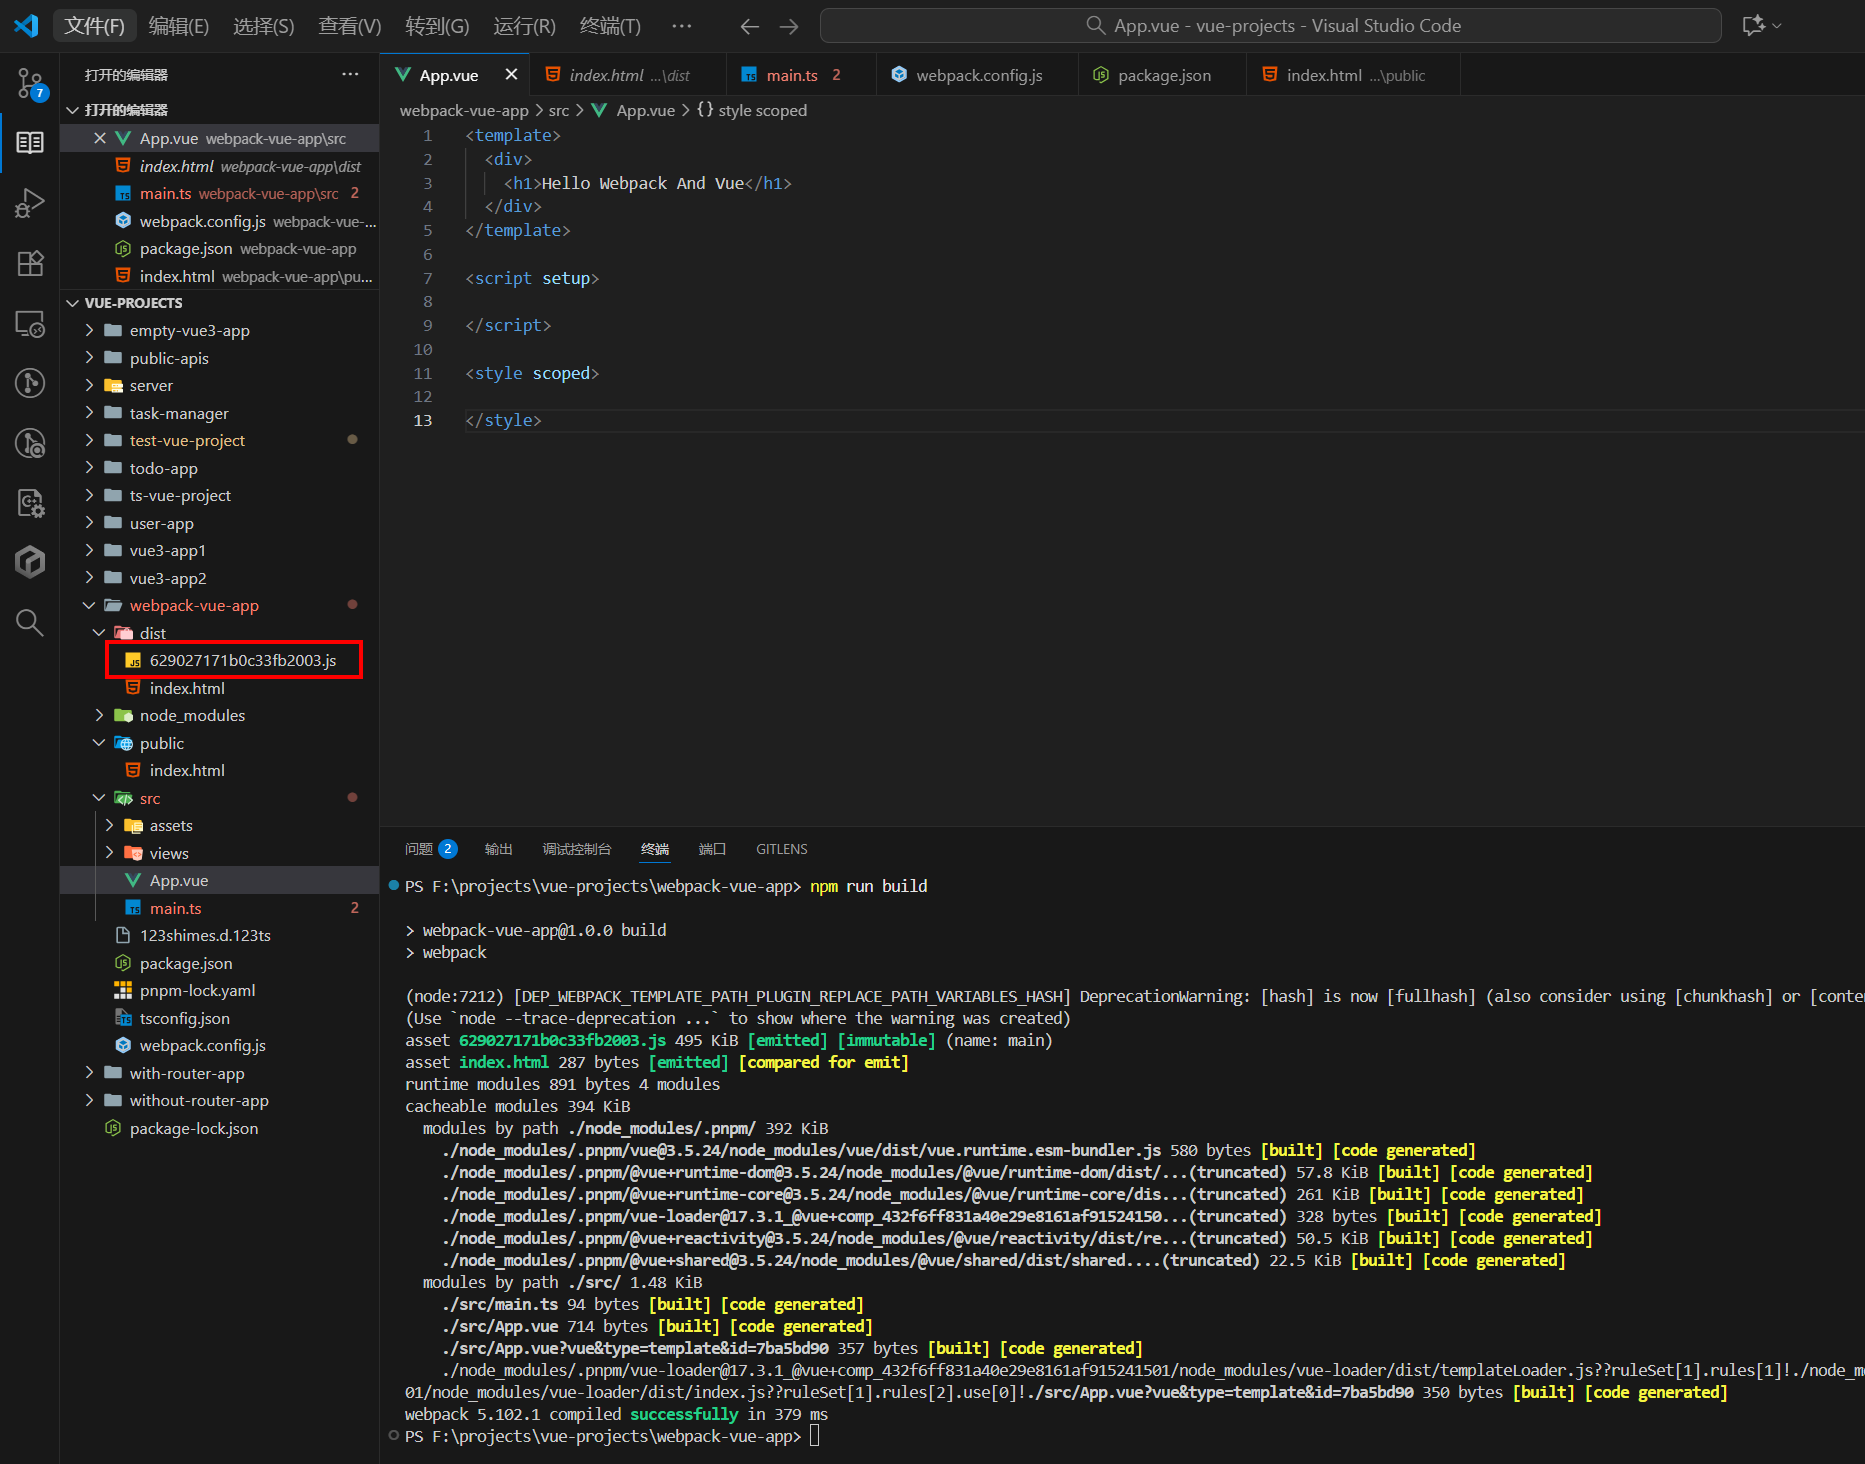
Task: Open the Source Control activity bar icon
Action: coord(30,84)
